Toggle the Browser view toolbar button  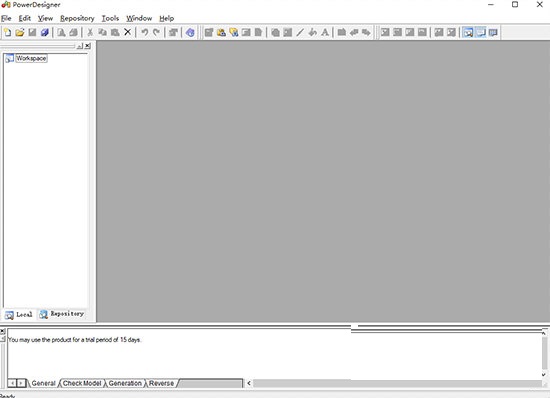(468, 33)
